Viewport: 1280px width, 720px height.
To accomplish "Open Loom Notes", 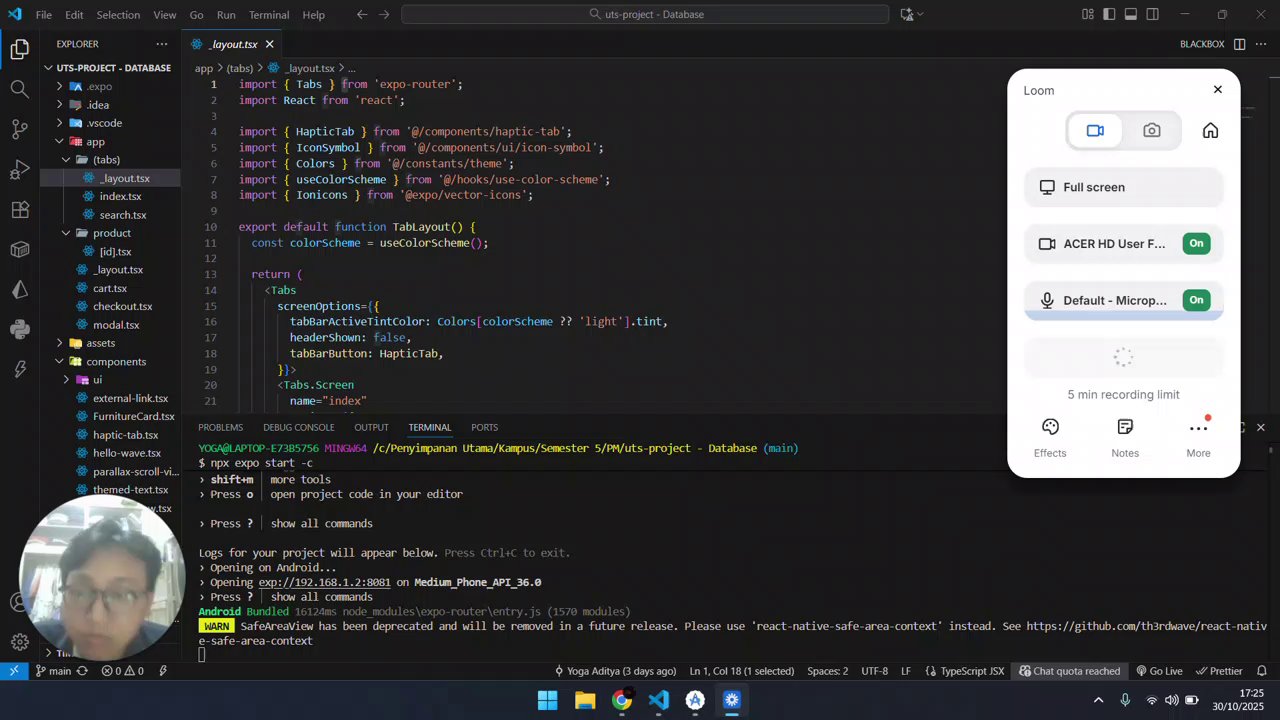I will coord(1125,438).
